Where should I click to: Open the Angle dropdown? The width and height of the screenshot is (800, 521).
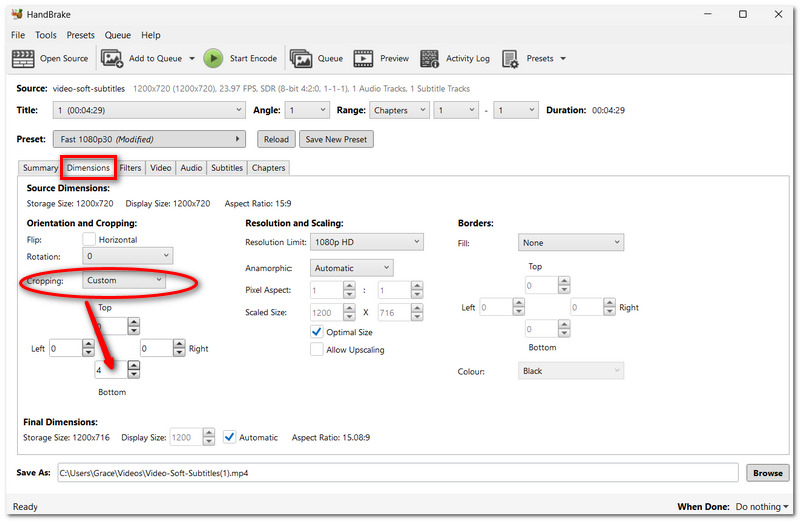tap(307, 110)
